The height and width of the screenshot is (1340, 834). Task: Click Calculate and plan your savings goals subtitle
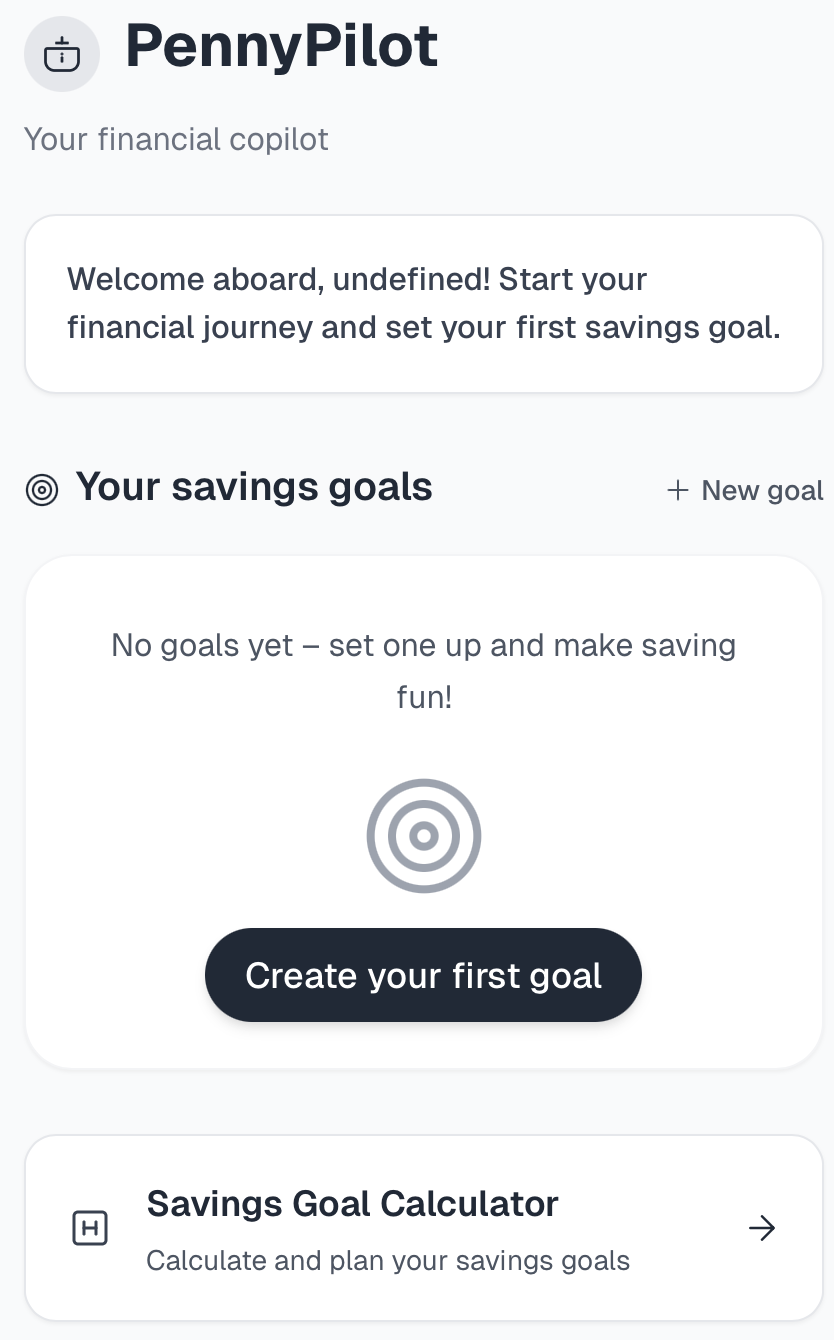pos(388,1260)
